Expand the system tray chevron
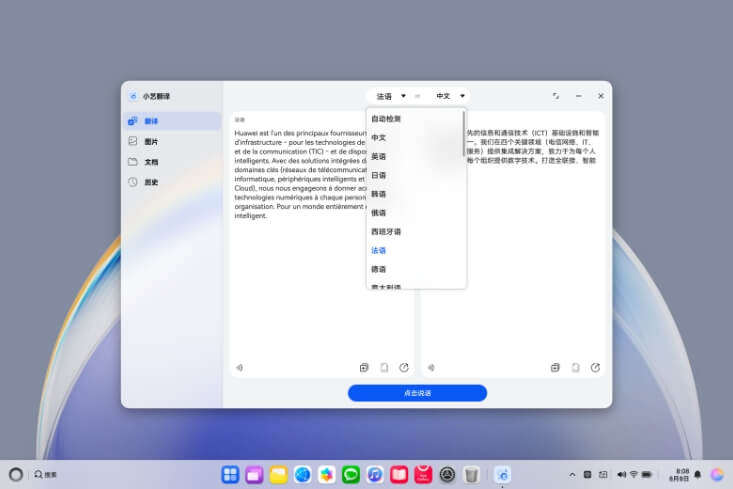Image resolution: width=733 pixels, height=489 pixels. [x=572, y=475]
